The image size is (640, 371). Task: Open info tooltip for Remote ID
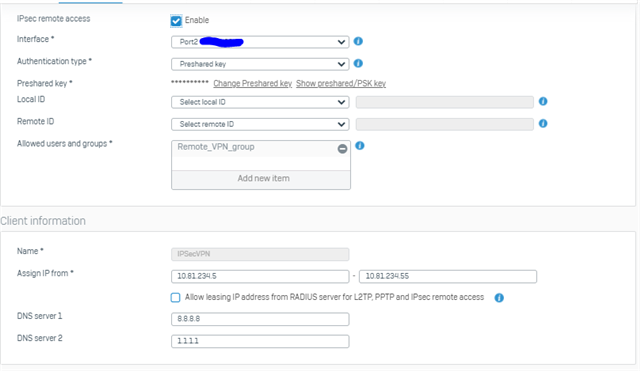(543, 123)
